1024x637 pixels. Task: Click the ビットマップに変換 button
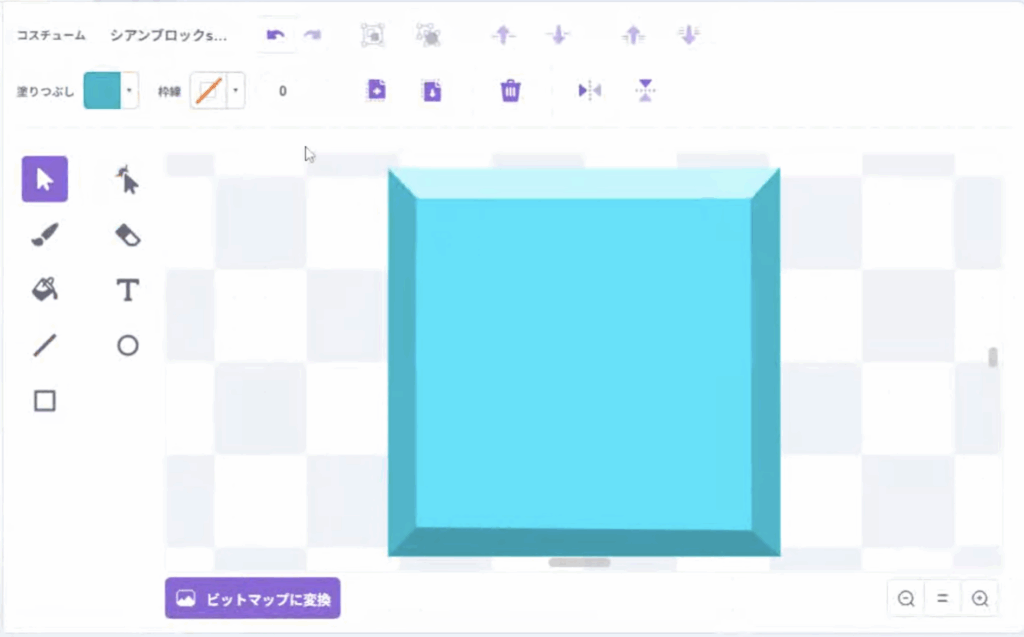coord(252,598)
